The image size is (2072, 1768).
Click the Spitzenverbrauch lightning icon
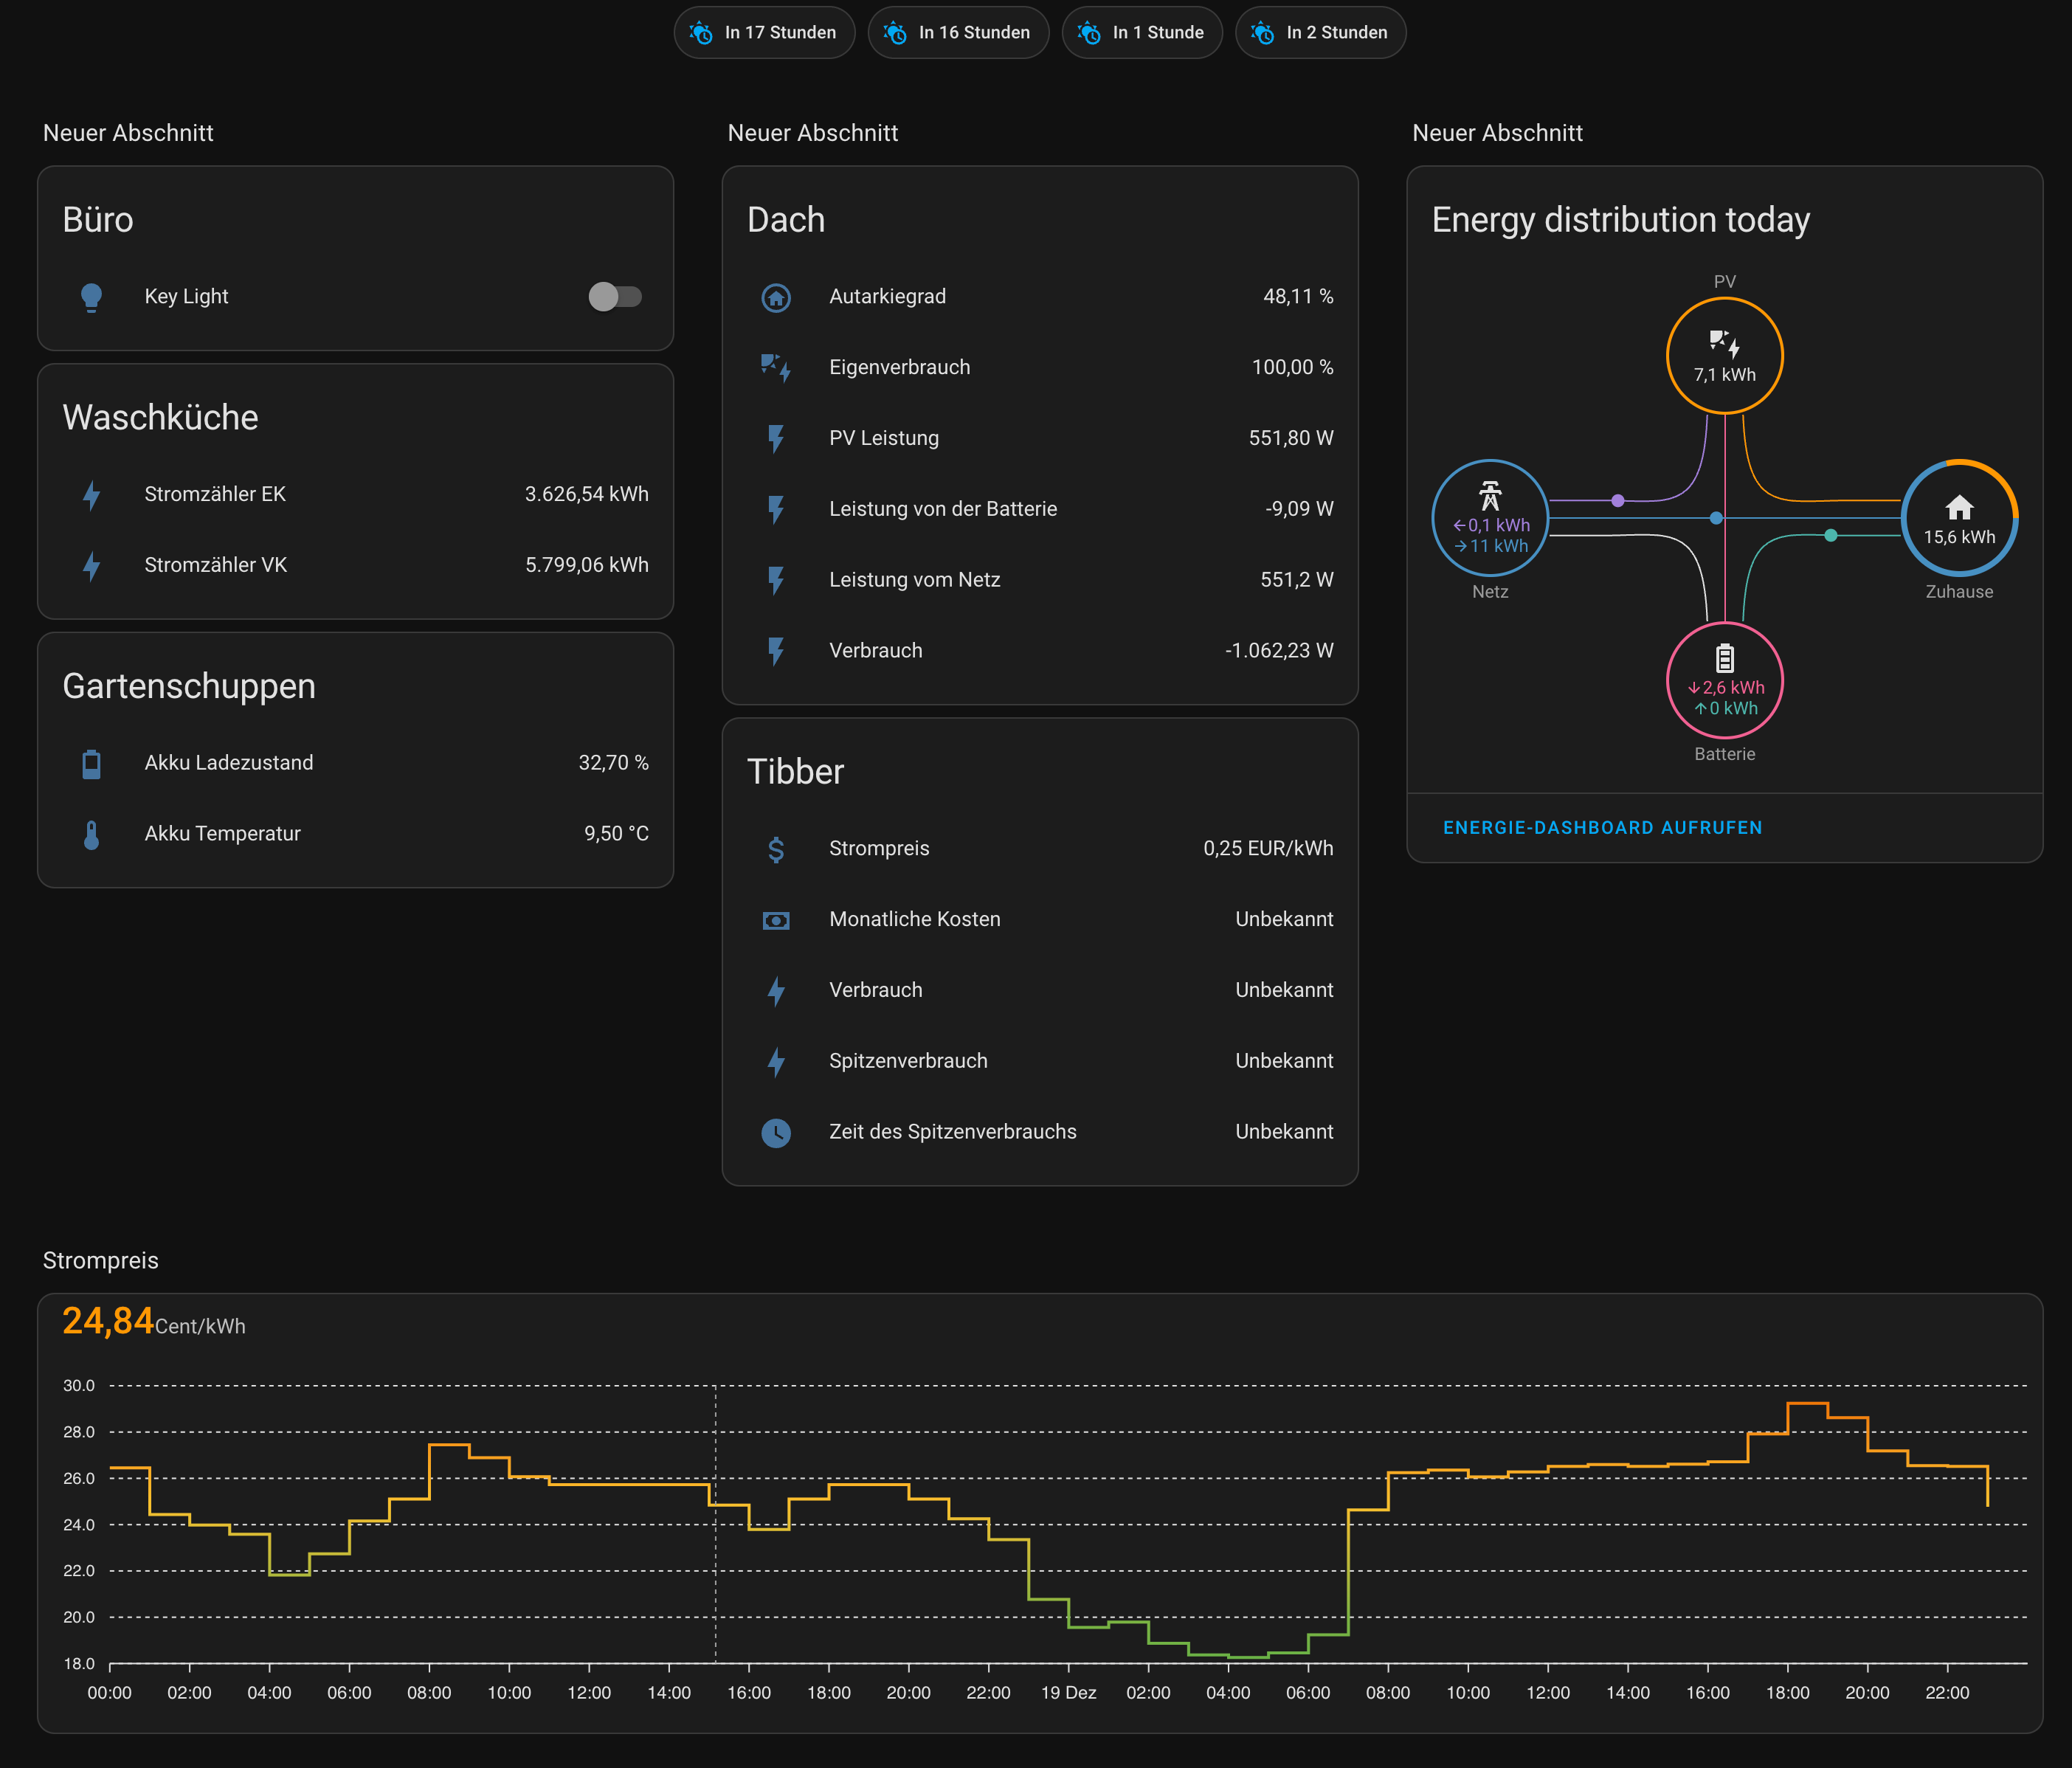tap(776, 1062)
